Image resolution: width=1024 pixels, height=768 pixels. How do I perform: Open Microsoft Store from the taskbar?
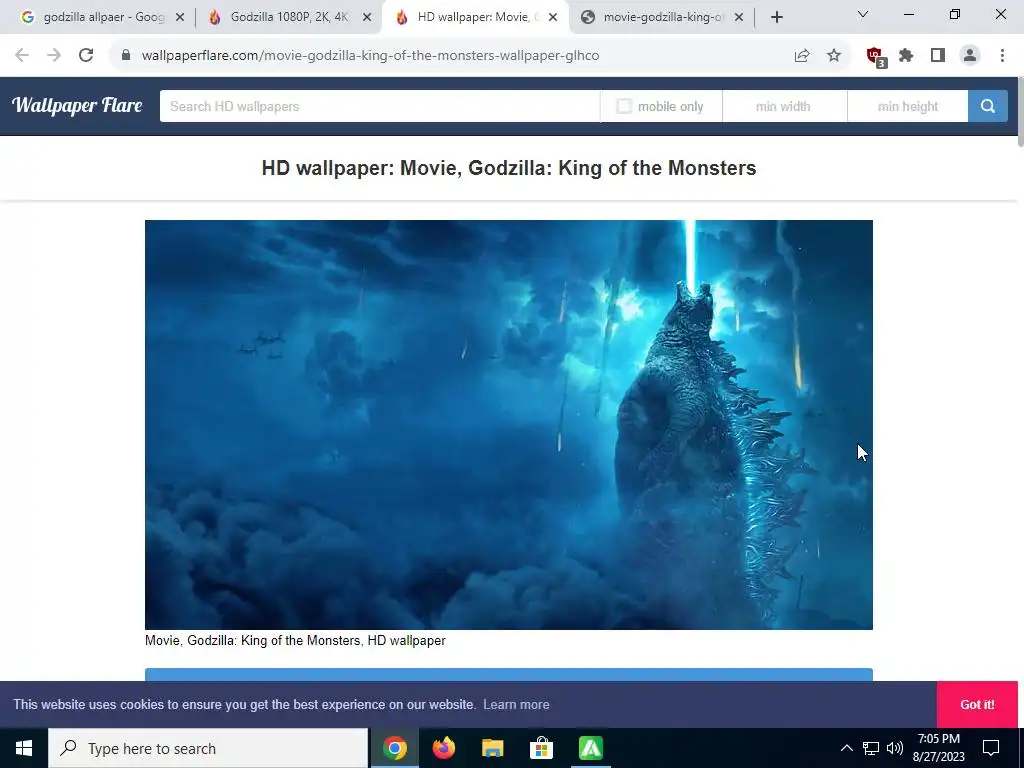tap(541, 748)
